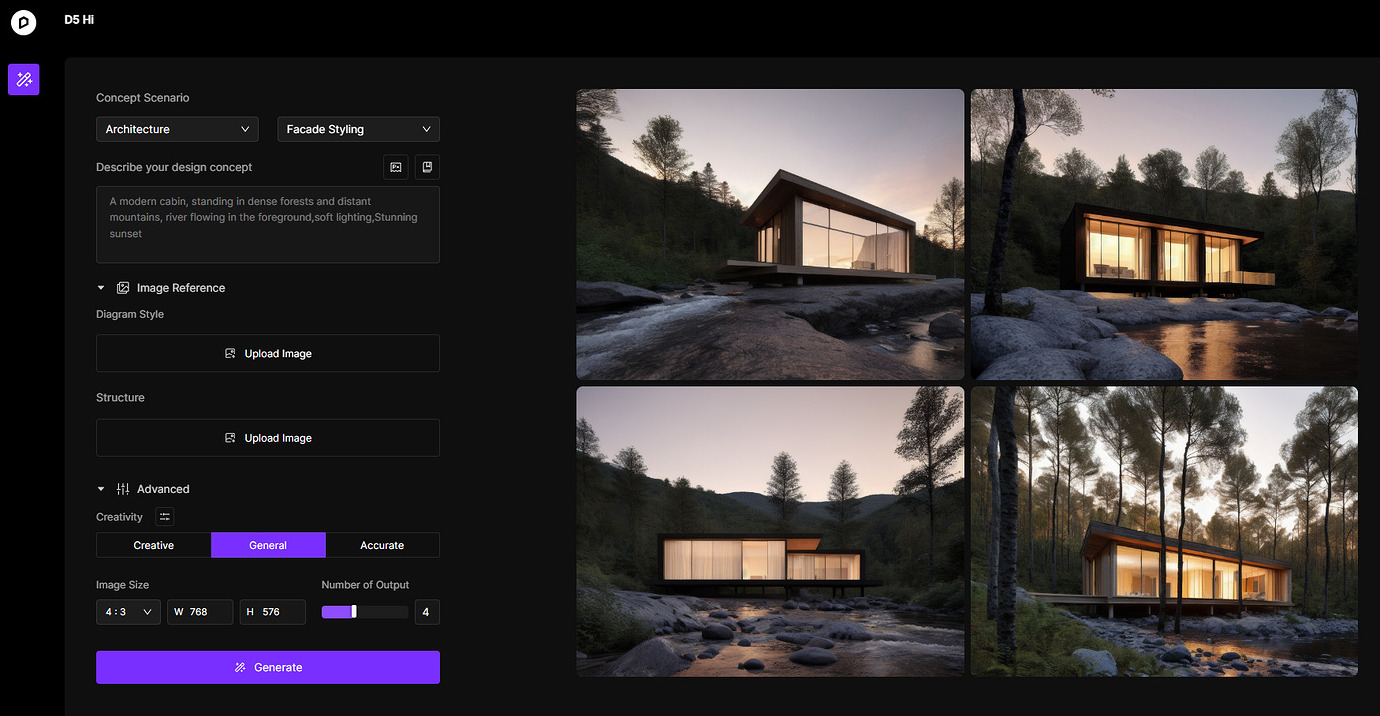
Task: Click the Upload Image icon under Diagram Style
Action: [x=232, y=353]
